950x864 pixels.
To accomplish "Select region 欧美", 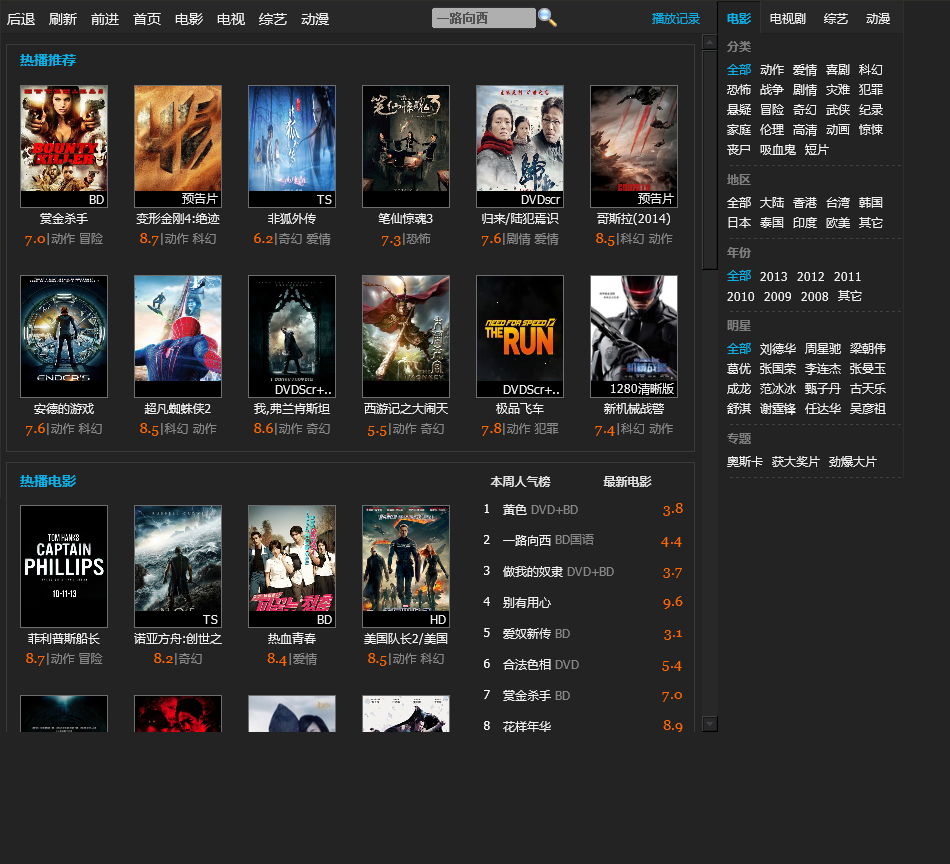I will pyautogui.click(x=837, y=222).
